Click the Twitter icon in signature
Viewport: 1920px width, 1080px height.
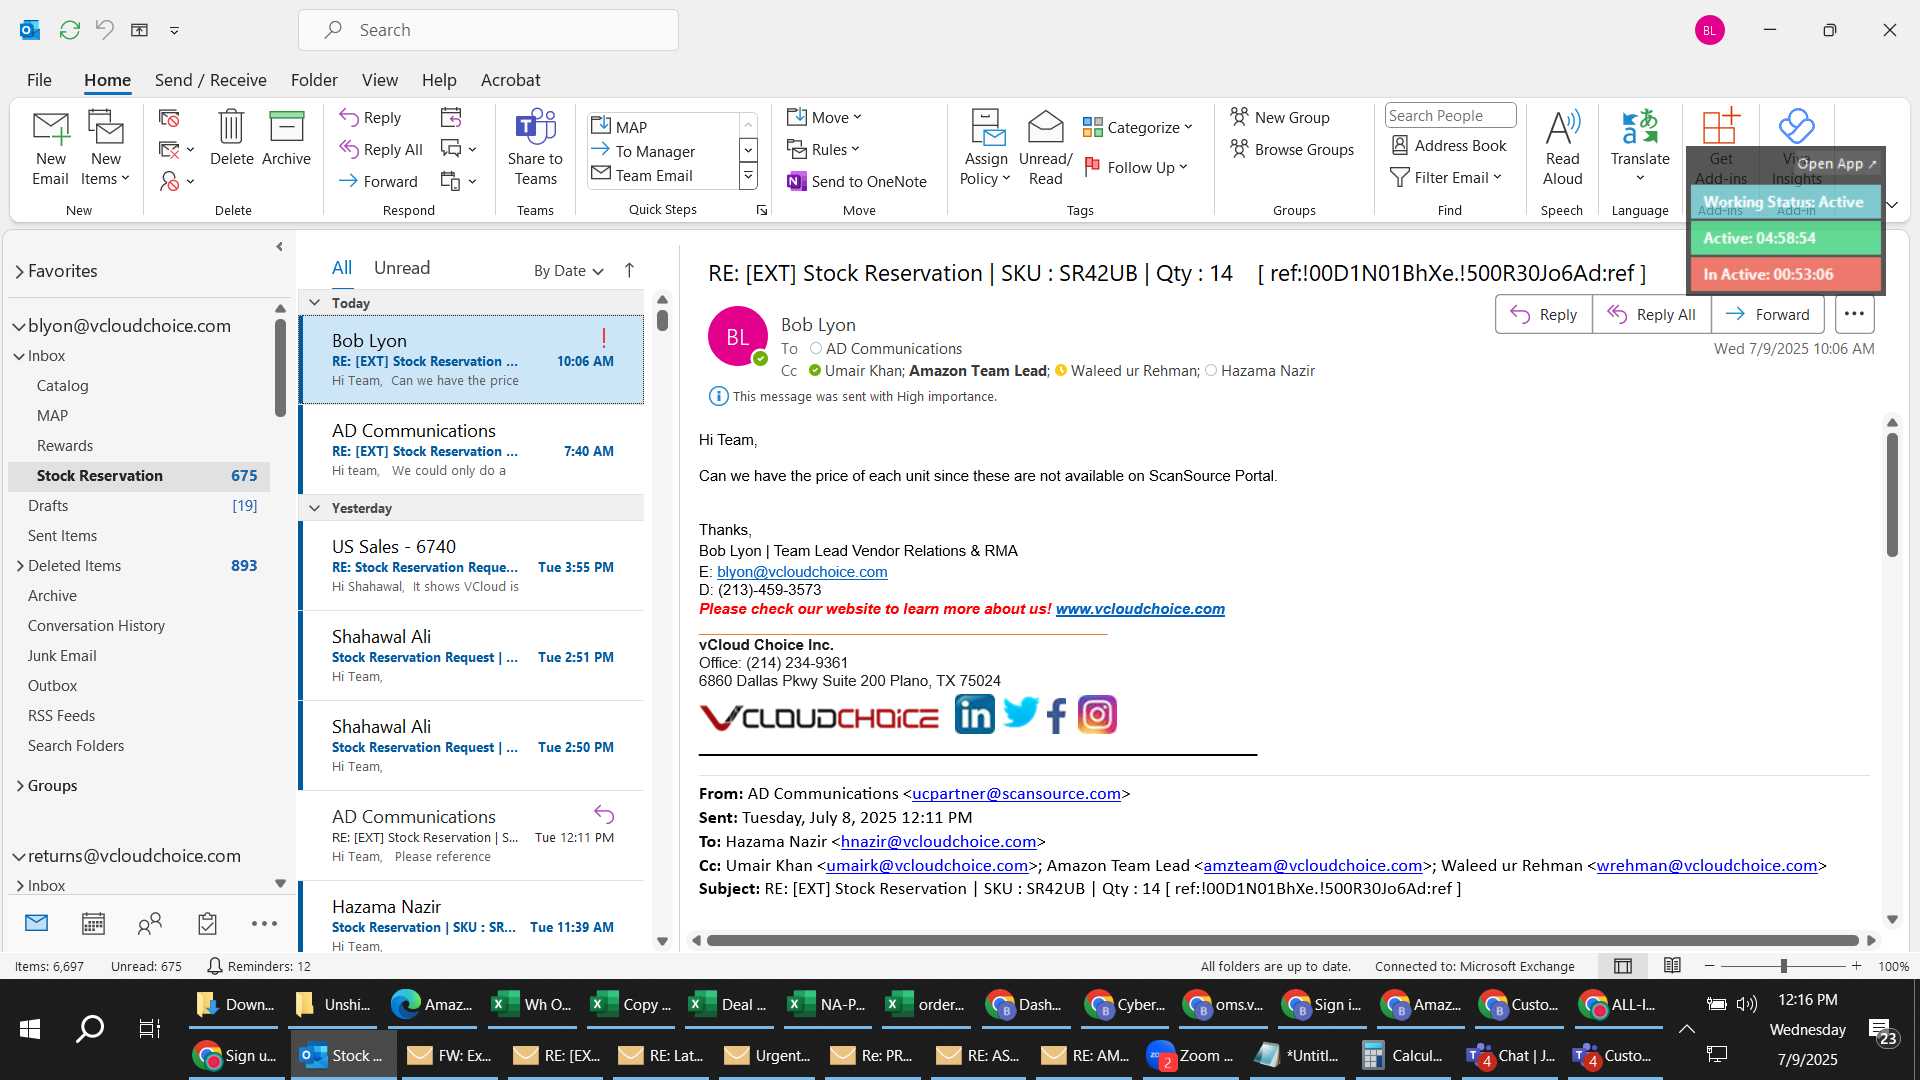[1021, 714]
